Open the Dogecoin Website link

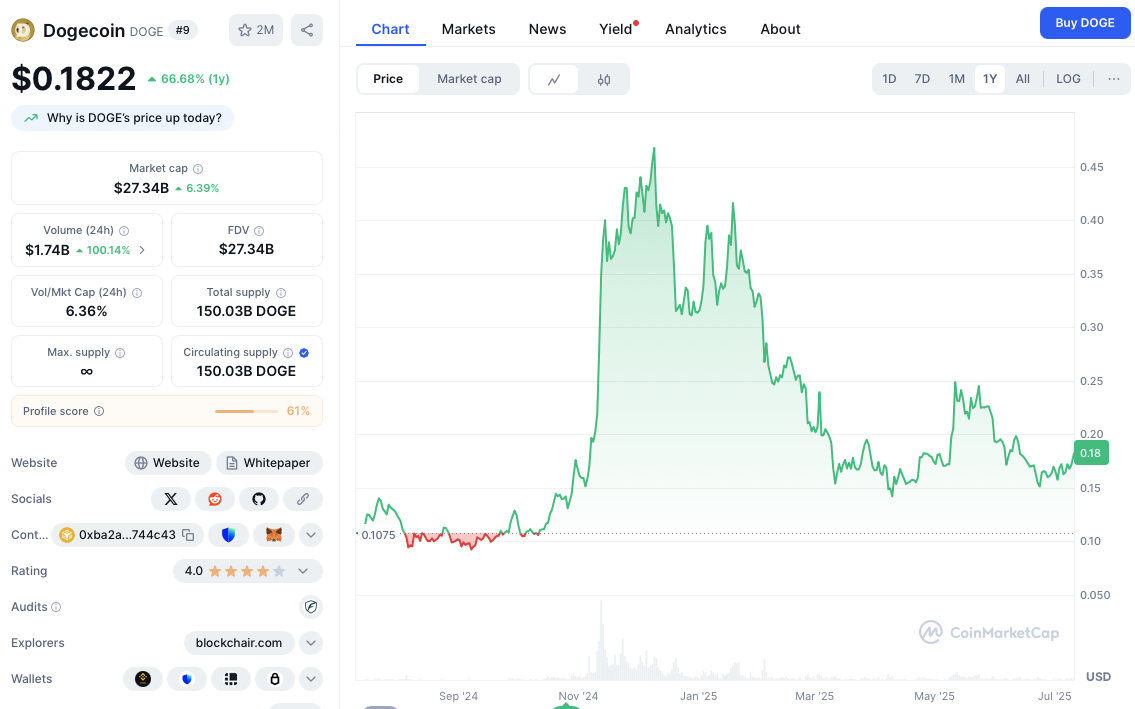168,463
